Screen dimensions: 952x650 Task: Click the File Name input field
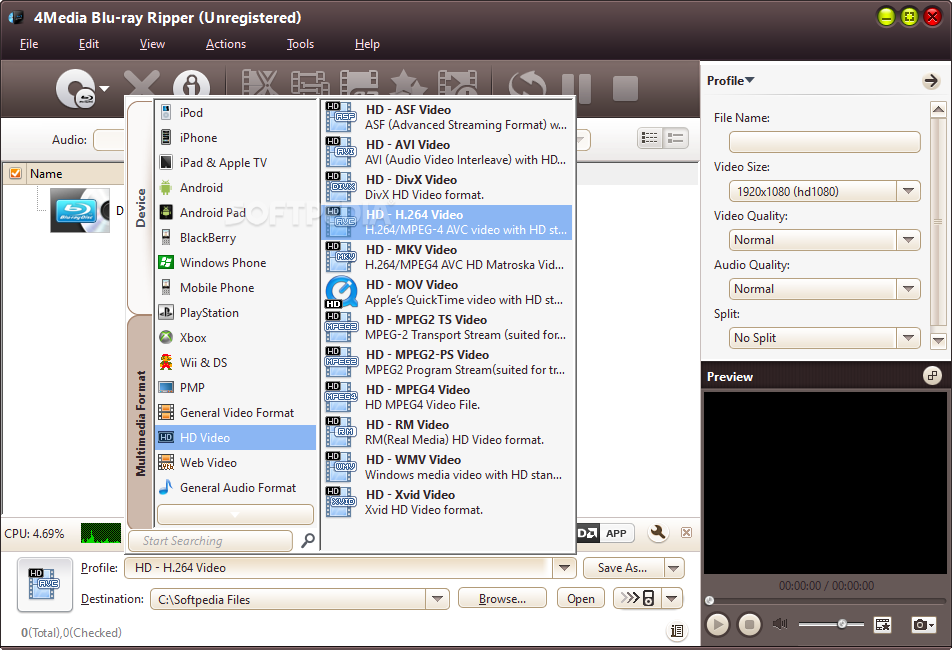pos(824,142)
